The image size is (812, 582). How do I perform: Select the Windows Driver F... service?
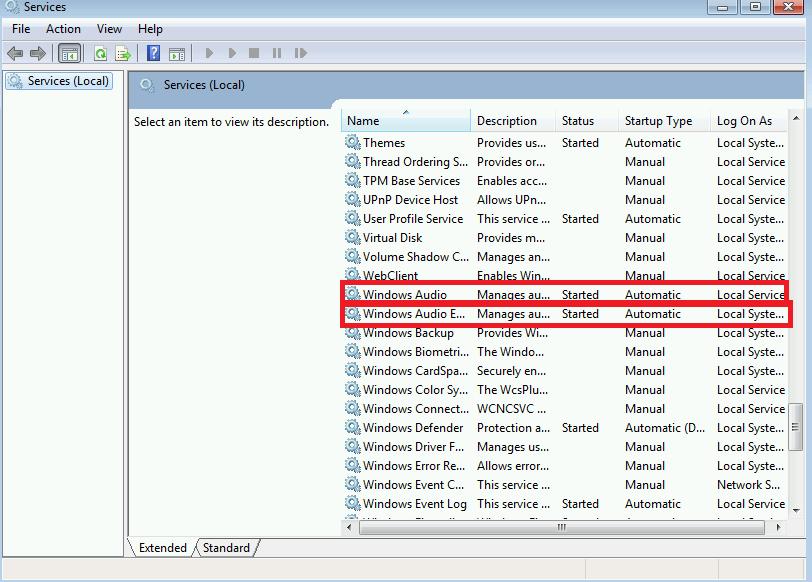tap(565, 446)
